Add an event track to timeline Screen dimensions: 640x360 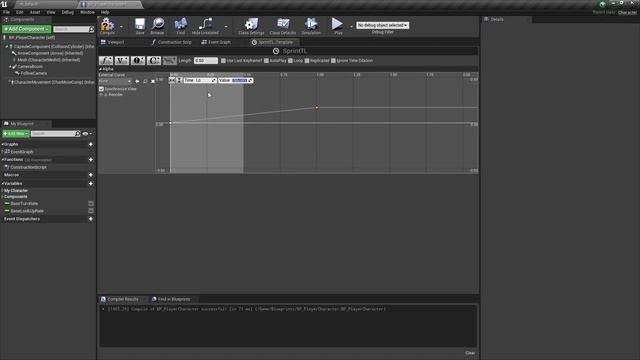[138, 60]
